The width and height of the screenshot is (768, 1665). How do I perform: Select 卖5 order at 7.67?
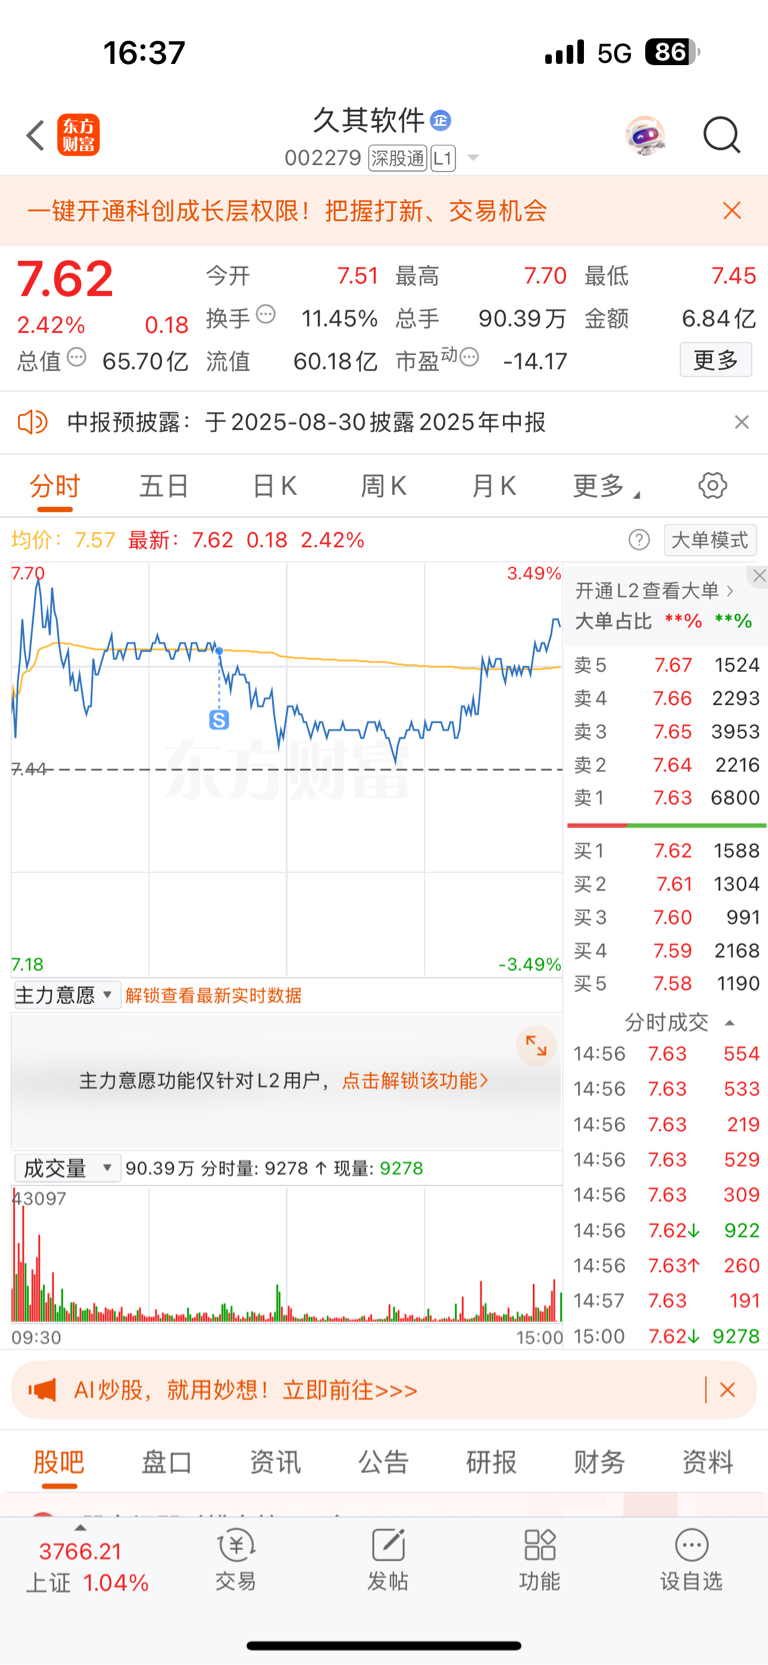pyautogui.click(x=666, y=665)
